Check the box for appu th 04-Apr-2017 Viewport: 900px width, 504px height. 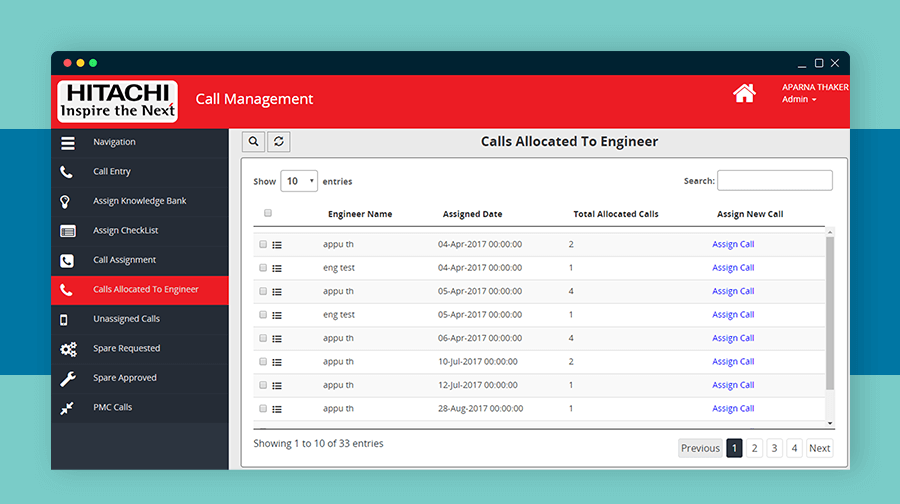pos(263,244)
